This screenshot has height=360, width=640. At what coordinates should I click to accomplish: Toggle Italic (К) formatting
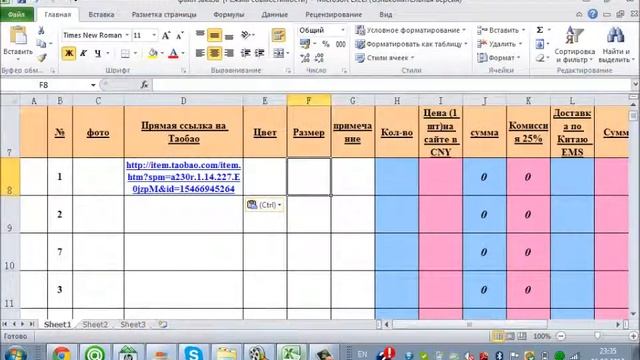click(83, 53)
